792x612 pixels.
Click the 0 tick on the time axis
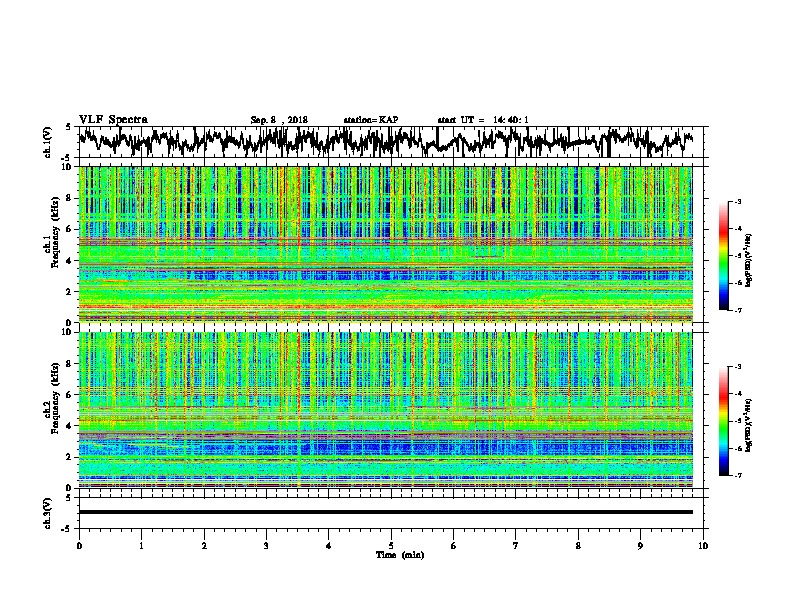tap(79, 546)
